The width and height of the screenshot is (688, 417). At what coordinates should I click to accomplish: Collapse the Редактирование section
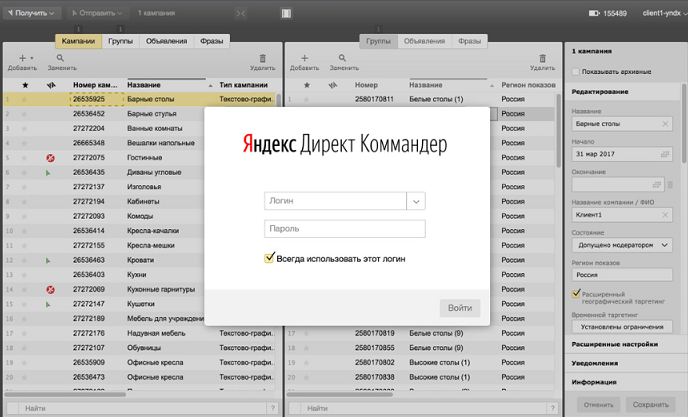pyautogui.click(x=624, y=92)
